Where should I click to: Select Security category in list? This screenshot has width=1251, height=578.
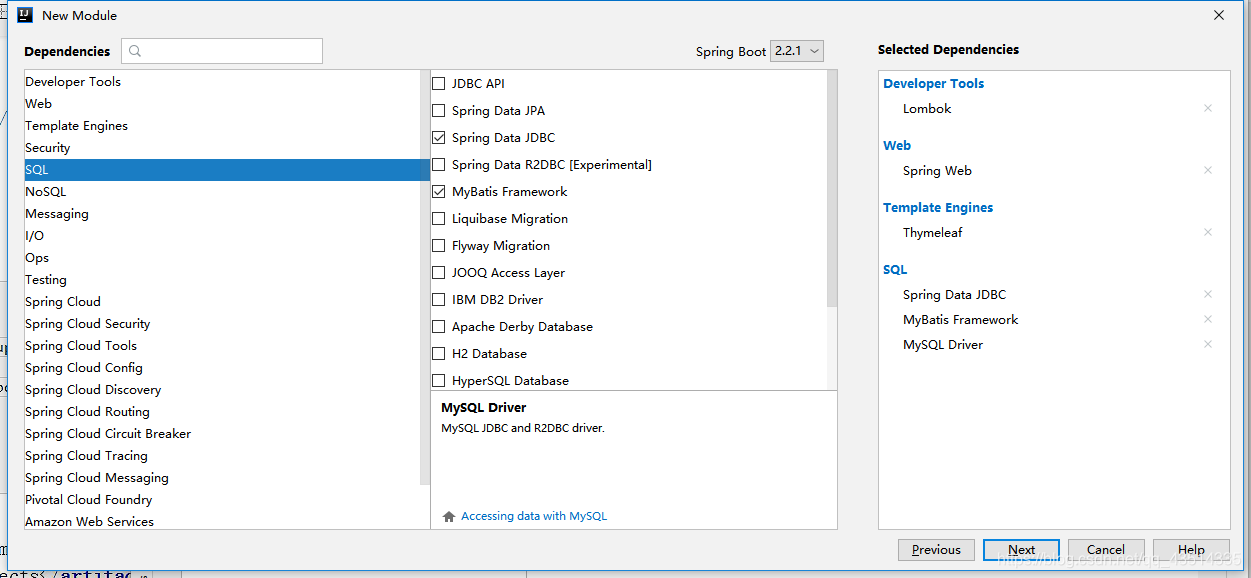click(x=222, y=147)
